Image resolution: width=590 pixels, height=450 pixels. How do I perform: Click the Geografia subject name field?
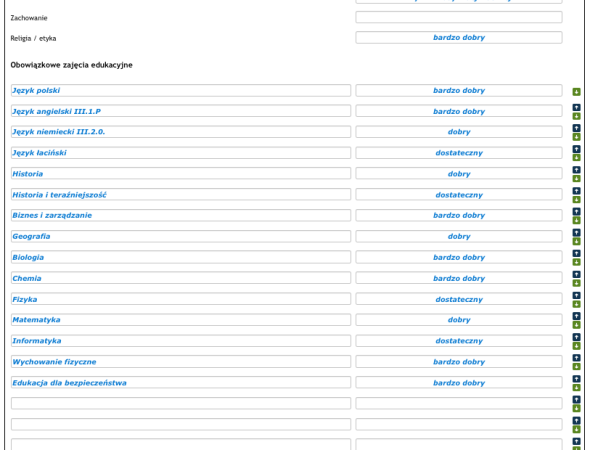tap(181, 236)
